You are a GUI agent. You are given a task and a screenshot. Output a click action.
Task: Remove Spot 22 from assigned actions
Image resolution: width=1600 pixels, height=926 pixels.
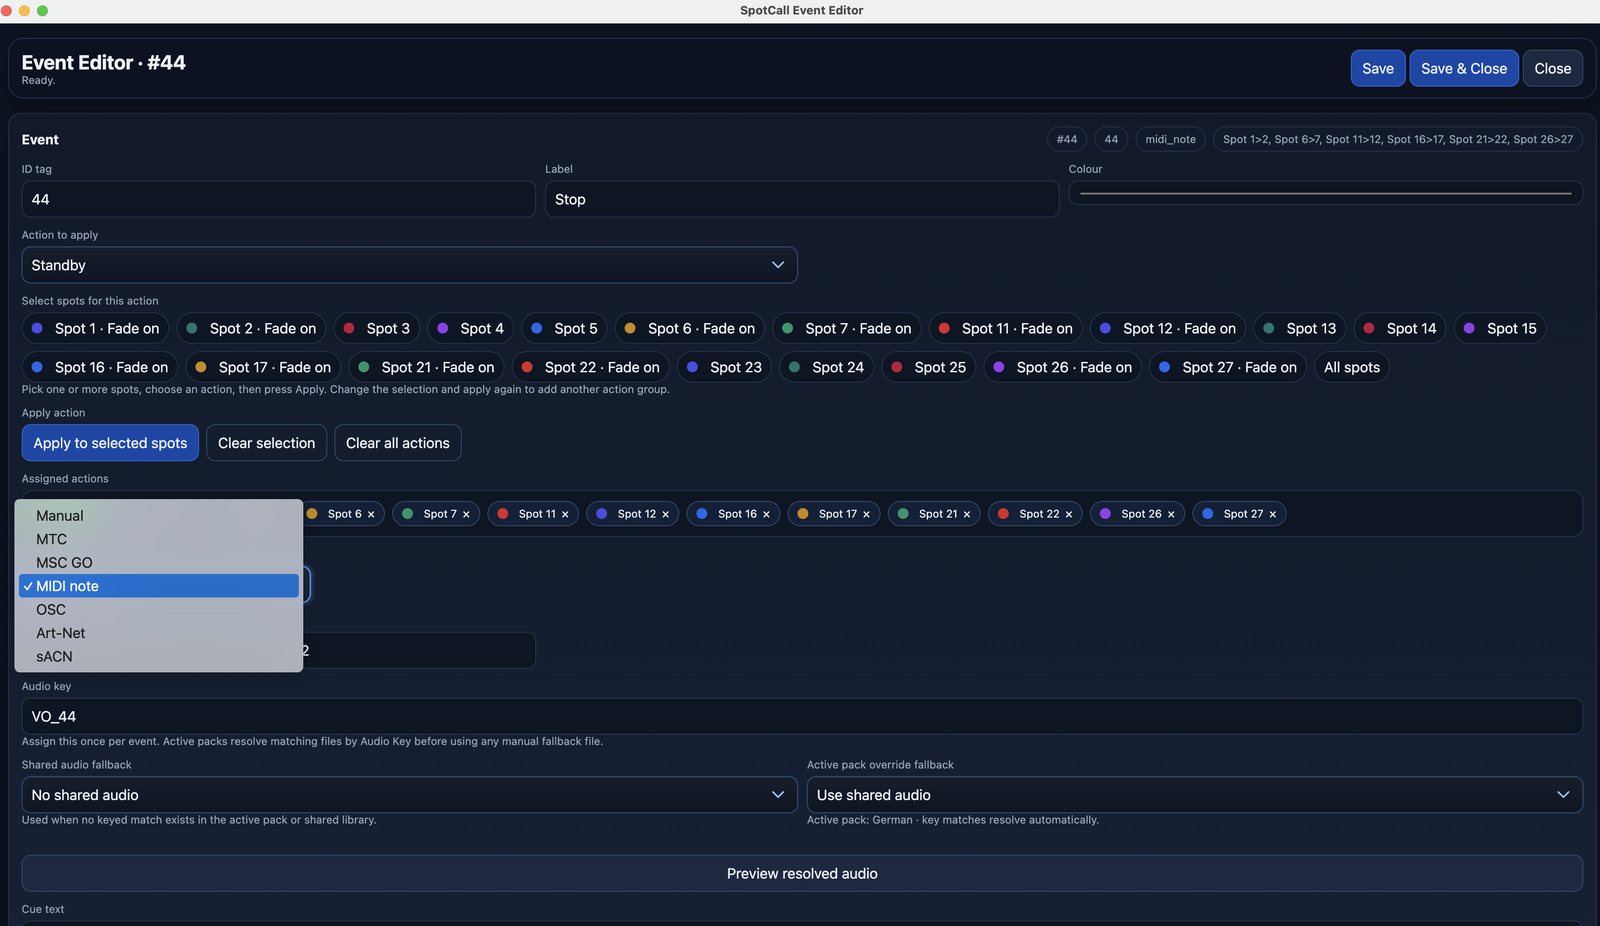point(1068,514)
